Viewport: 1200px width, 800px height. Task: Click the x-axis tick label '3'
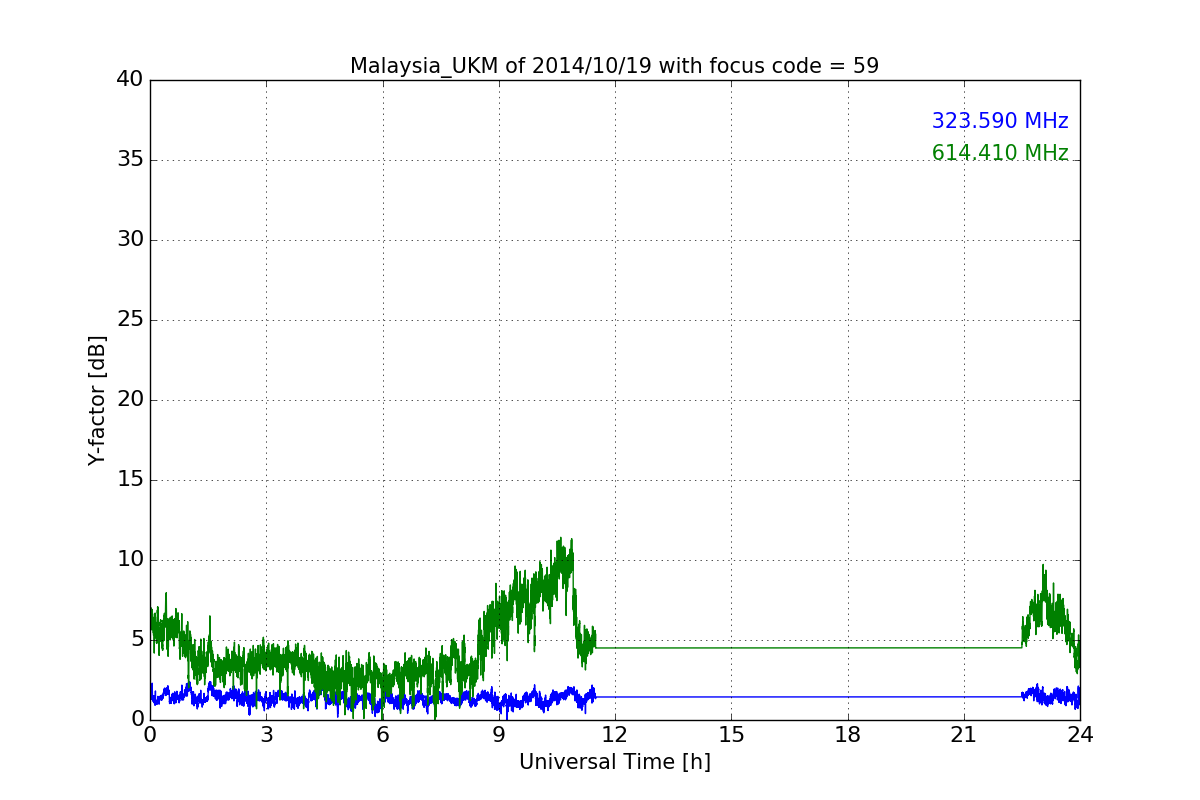pyautogui.click(x=266, y=734)
